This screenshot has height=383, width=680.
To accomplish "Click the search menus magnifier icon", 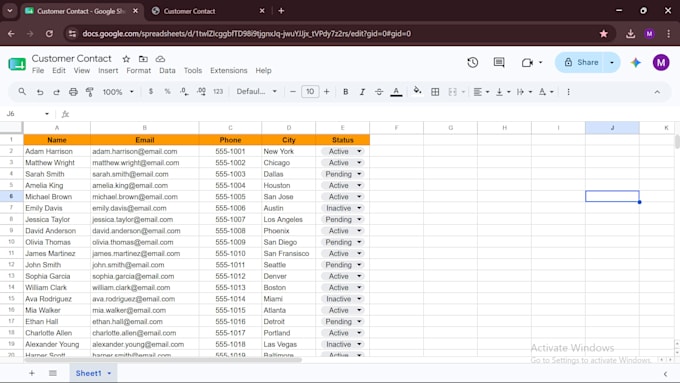I will pyautogui.click(x=22, y=92).
